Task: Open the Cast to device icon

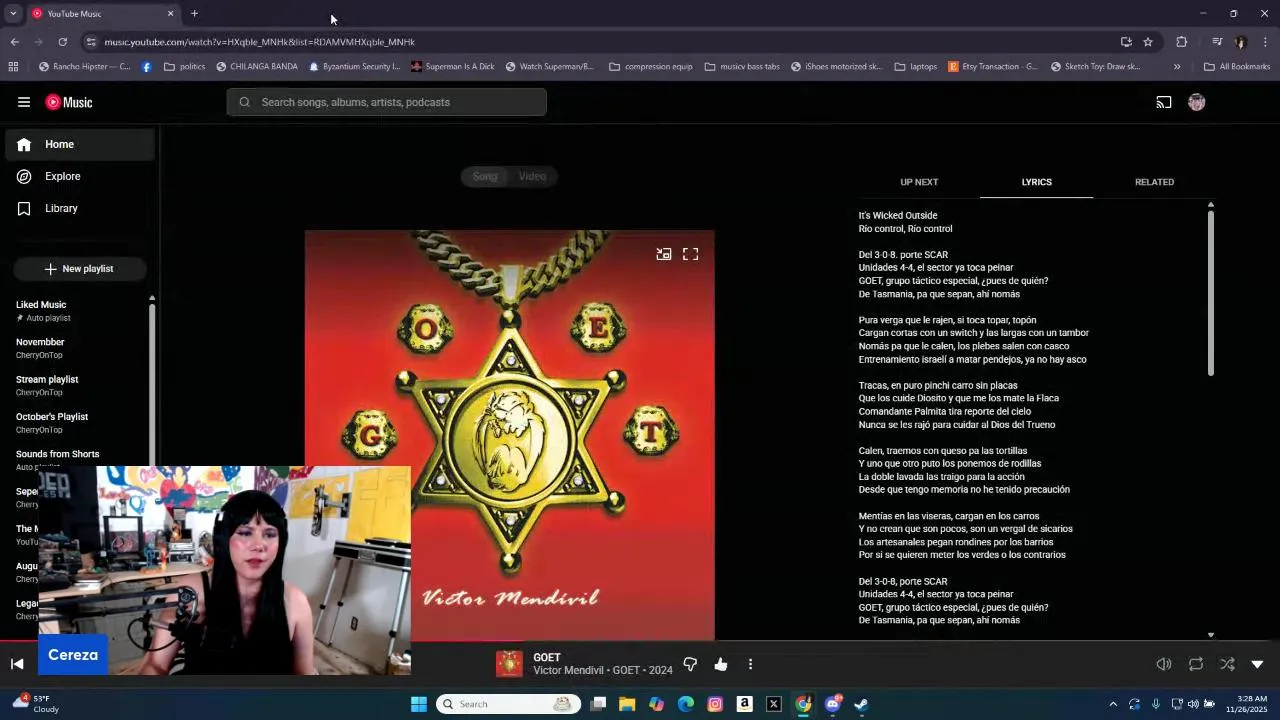Action: 1164,102
